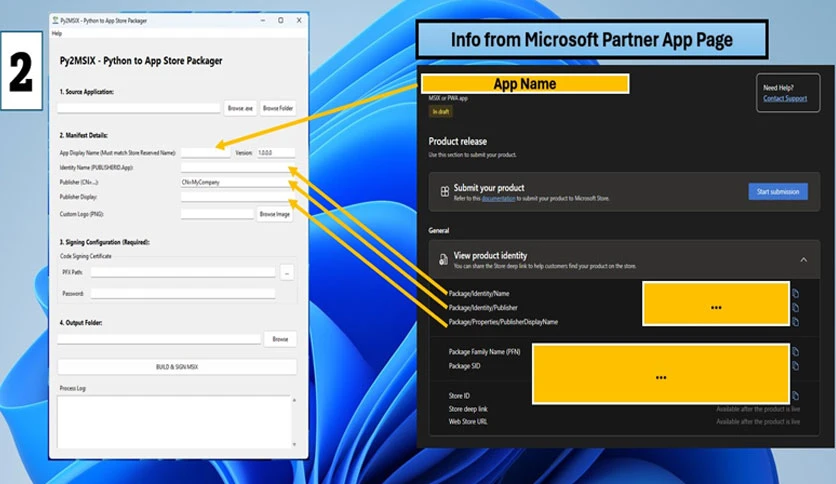This screenshot has width=836, height=484.
Task: Click the Publisher field with CN=MyCompany
Action: pos(238,182)
